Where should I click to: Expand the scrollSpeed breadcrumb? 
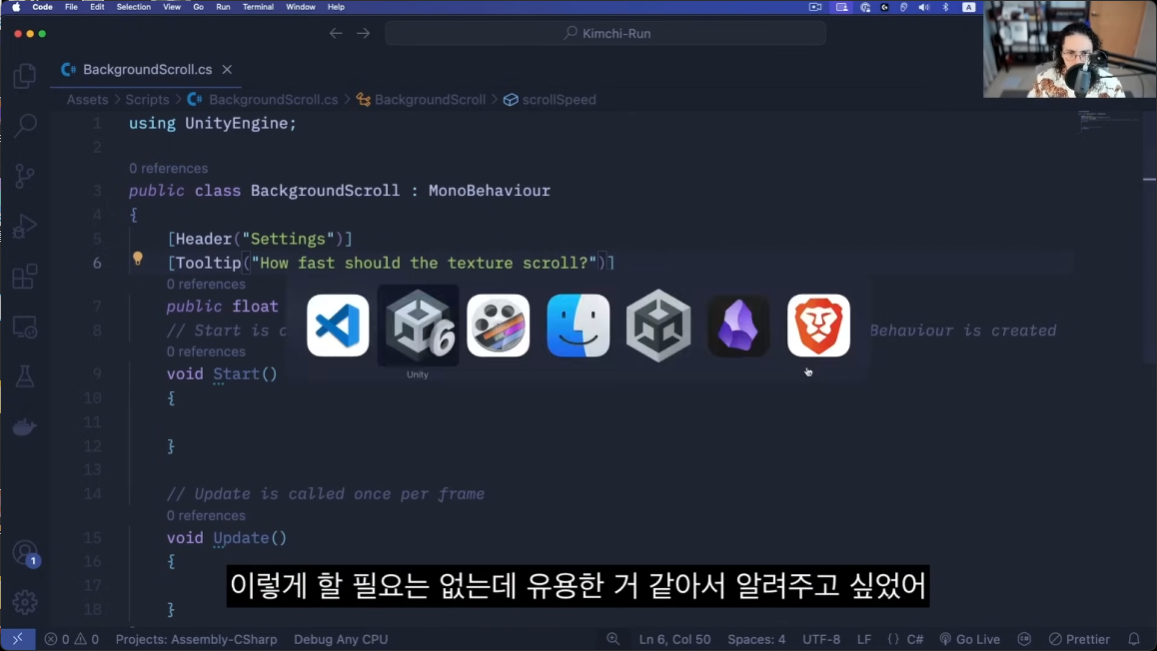(550, 100)
